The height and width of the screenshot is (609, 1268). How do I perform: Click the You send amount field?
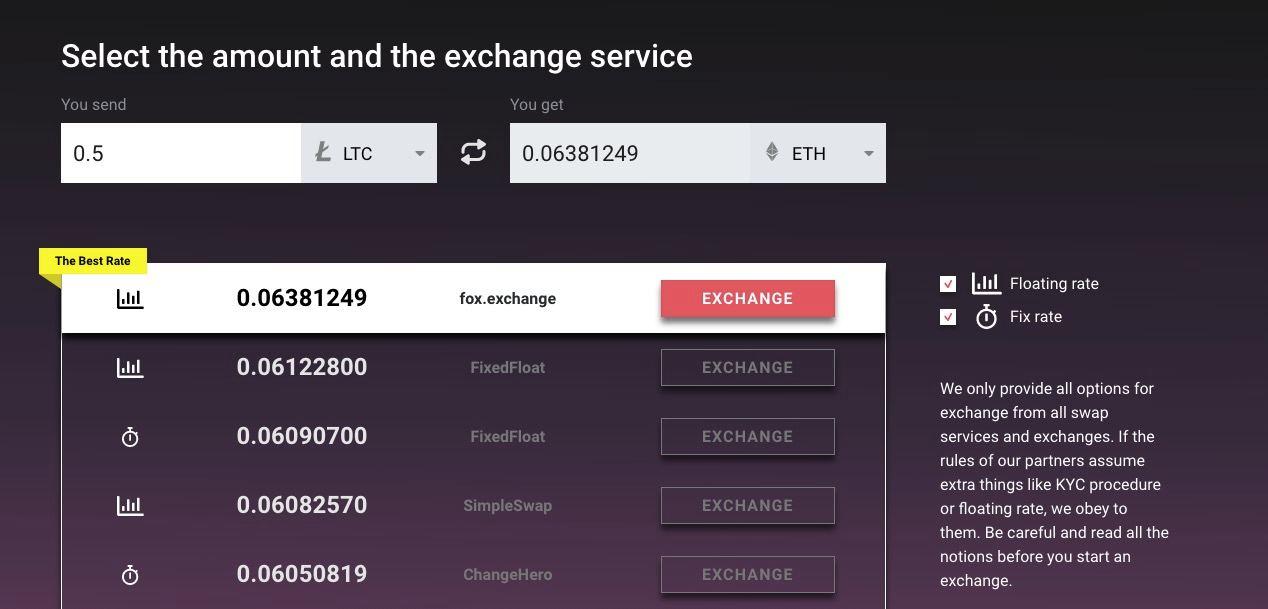(180, 153)
